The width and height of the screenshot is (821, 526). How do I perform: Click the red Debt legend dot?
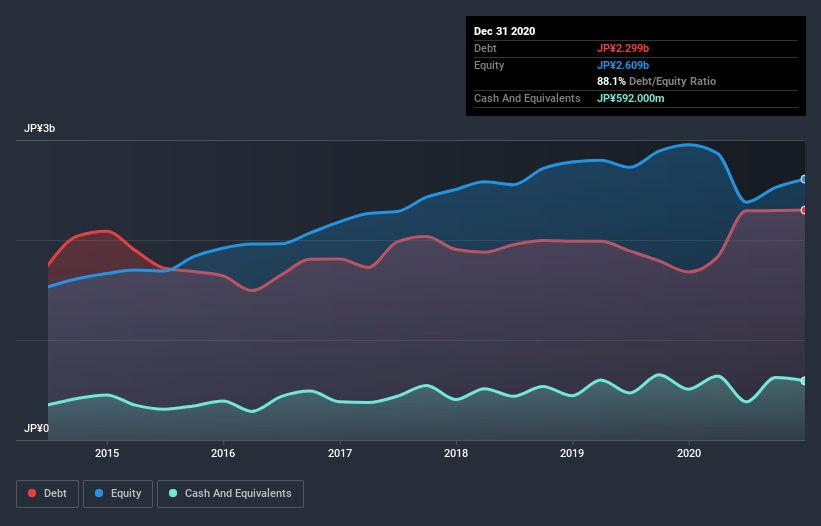(32, 493)
